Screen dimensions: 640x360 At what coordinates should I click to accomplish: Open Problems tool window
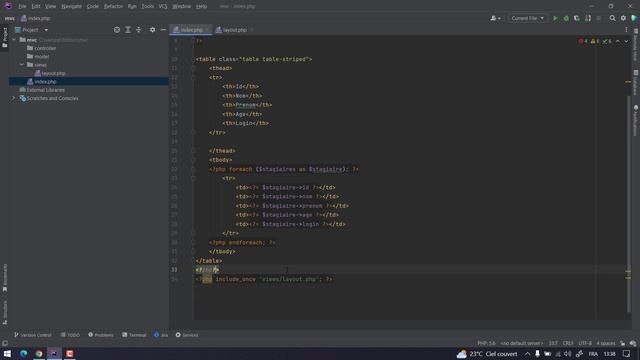click(101, 335)
